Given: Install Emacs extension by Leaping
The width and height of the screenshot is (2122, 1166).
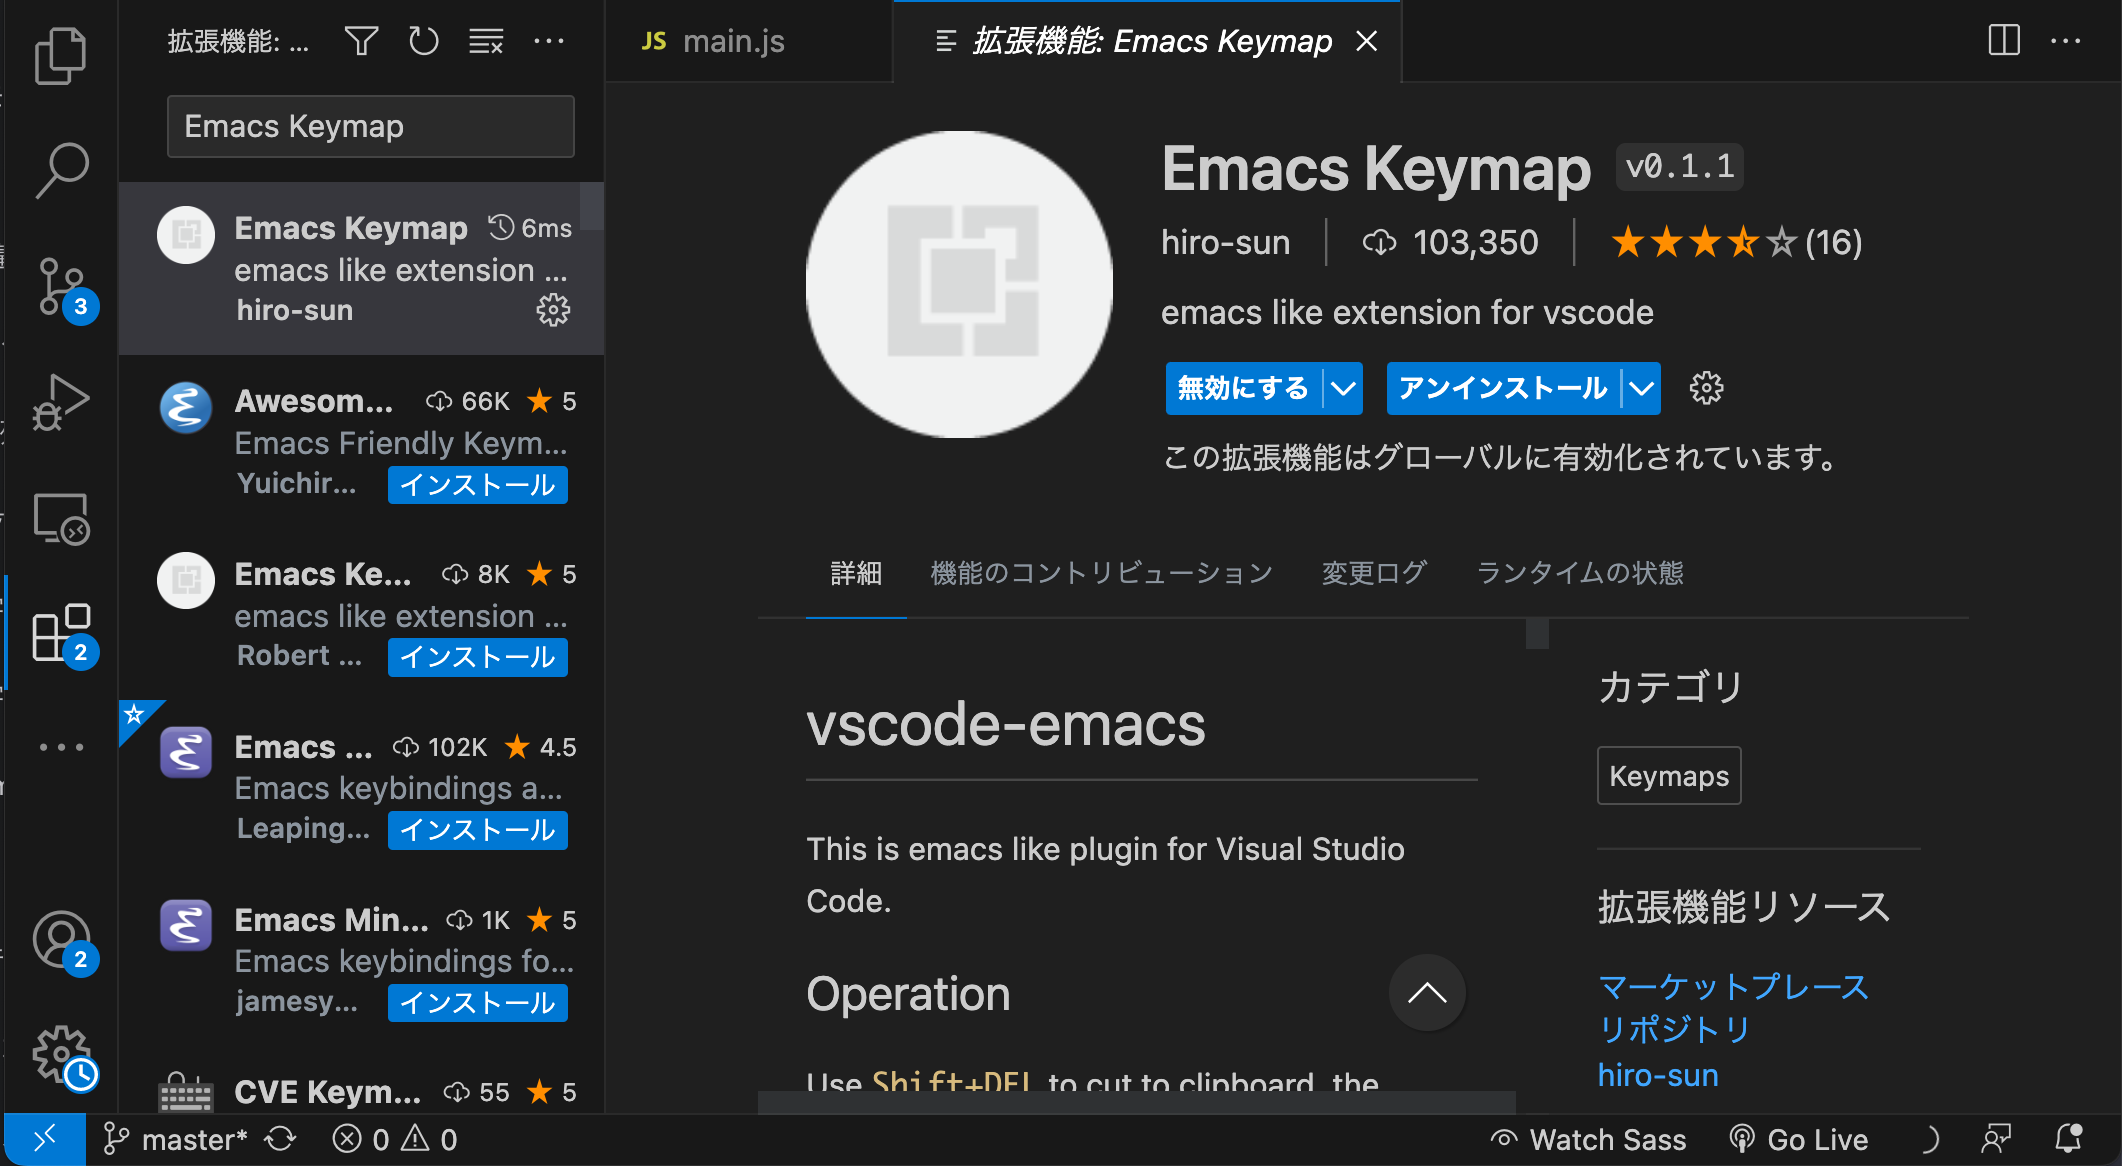Looking at the screenshot, I should click(x=478, y=830).
